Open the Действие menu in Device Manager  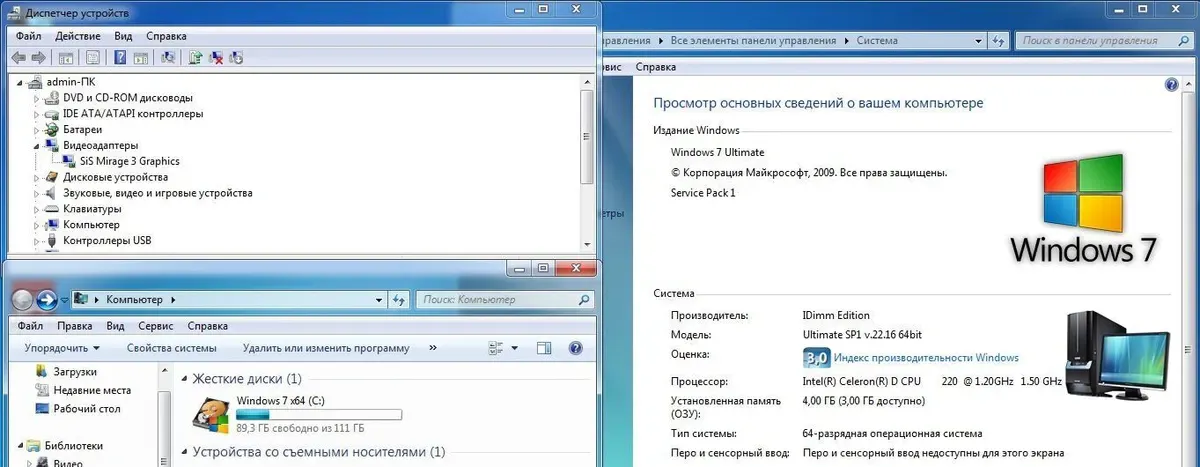(77, 36)
